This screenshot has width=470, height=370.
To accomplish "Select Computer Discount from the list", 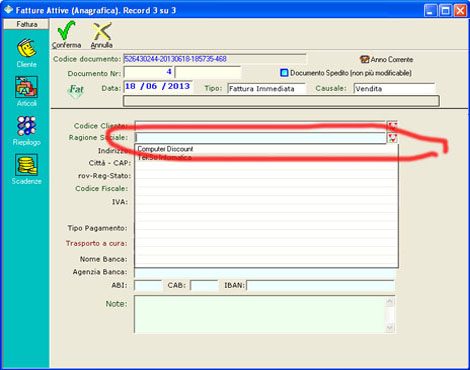I will 165,149.
